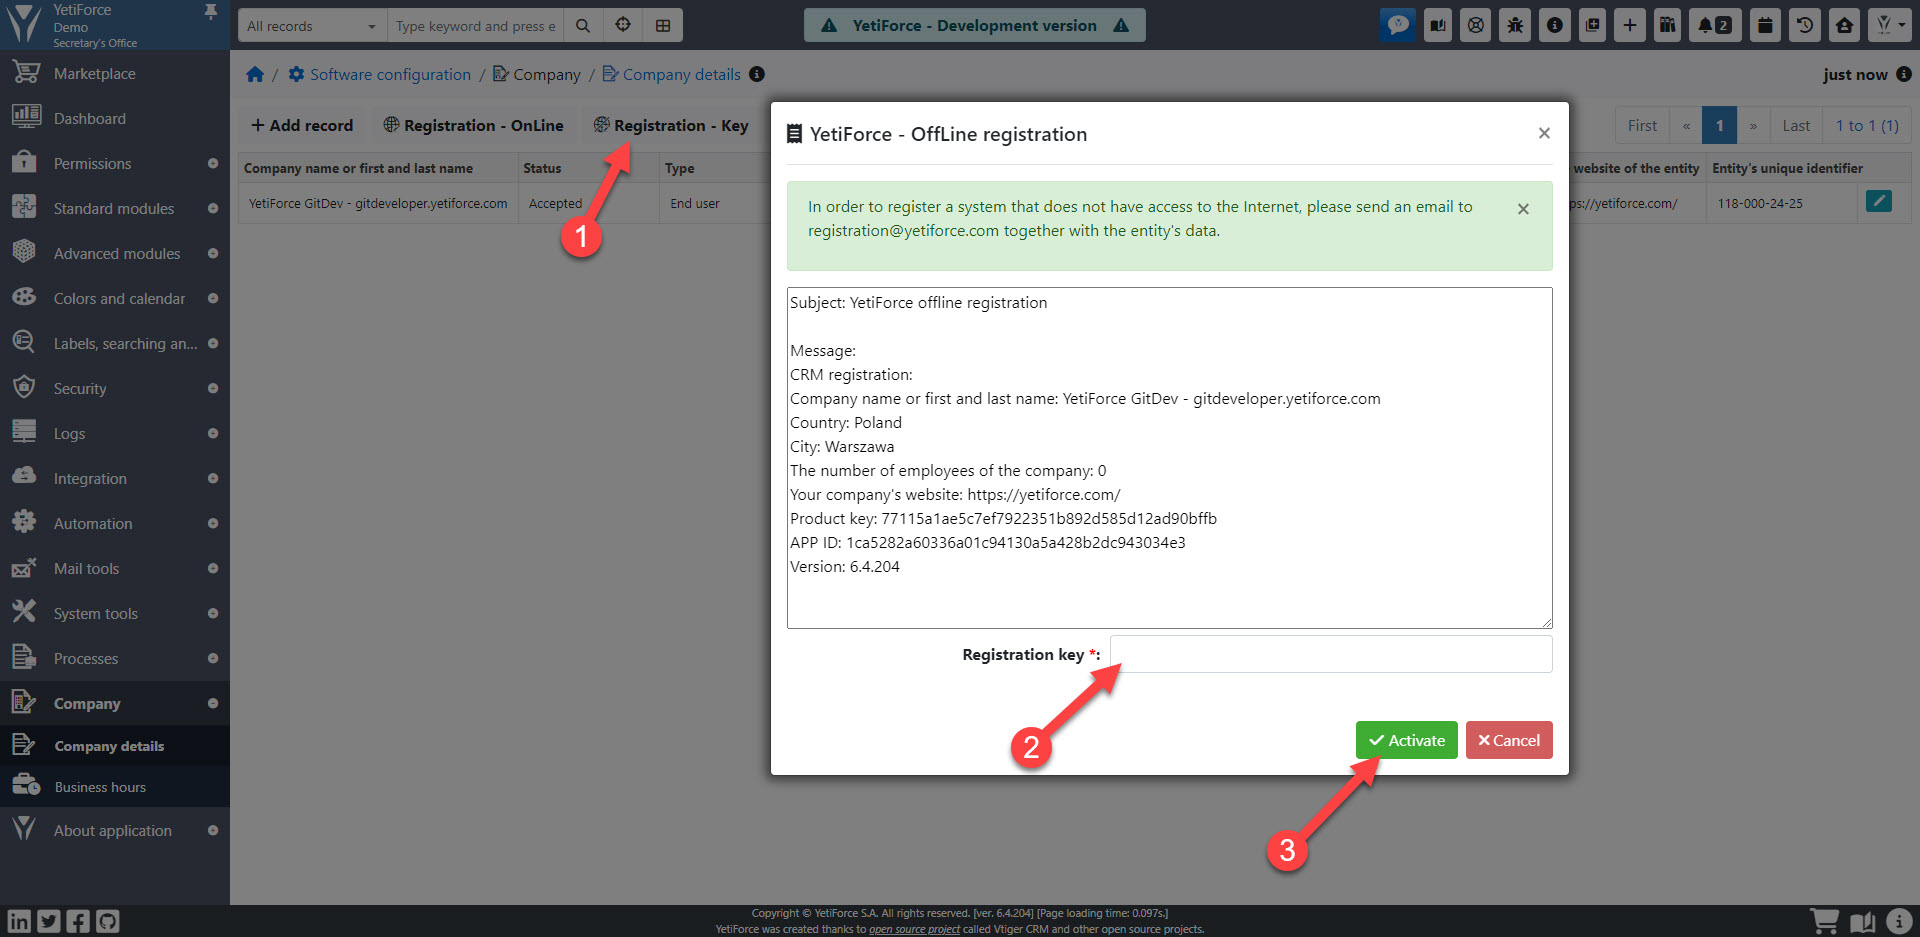This screenshot has width=1920, height=937.
Task: Expand System tools sidebar menu
Action: [115, 613]
